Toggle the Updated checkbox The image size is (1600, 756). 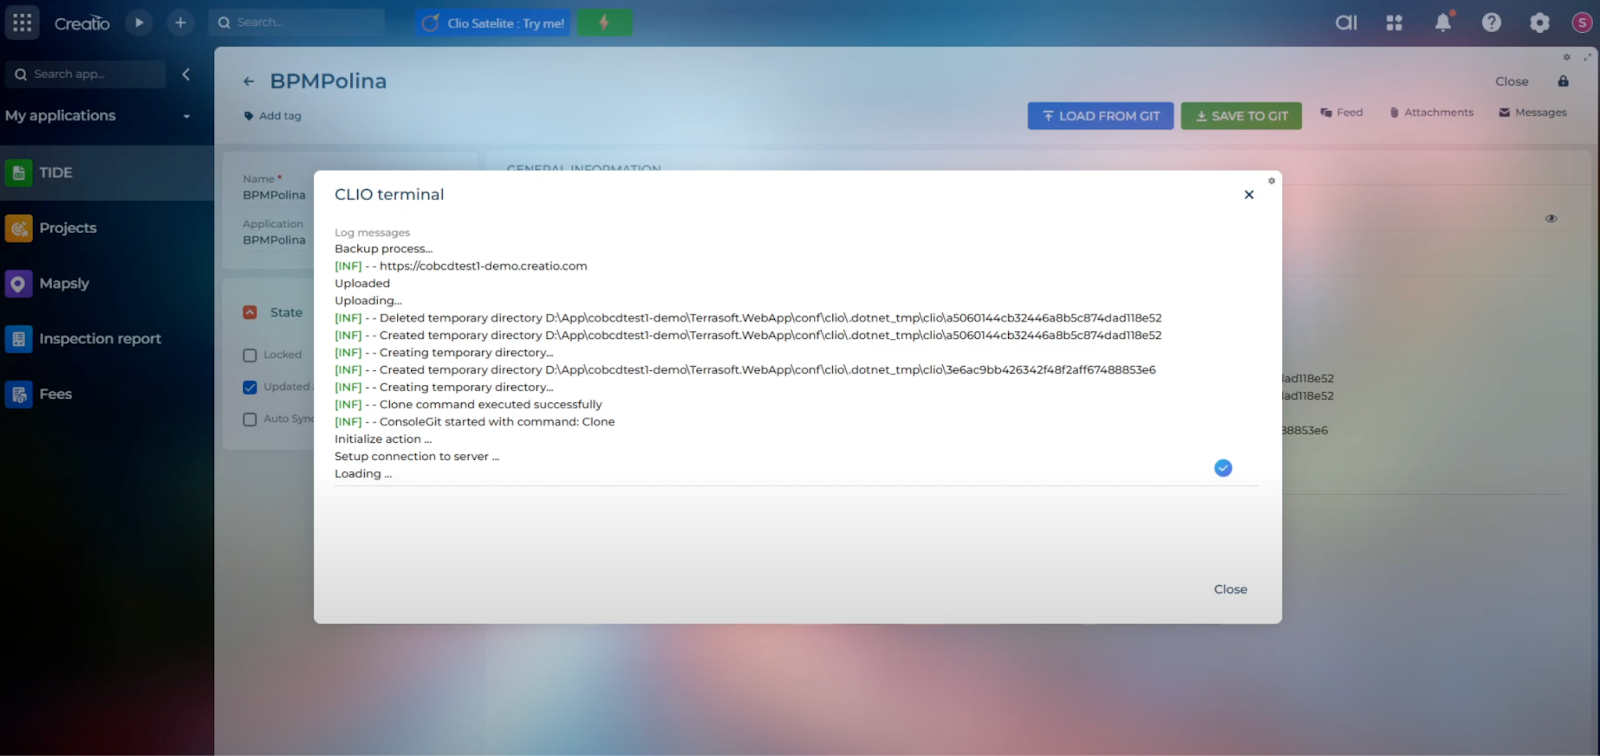250,387
